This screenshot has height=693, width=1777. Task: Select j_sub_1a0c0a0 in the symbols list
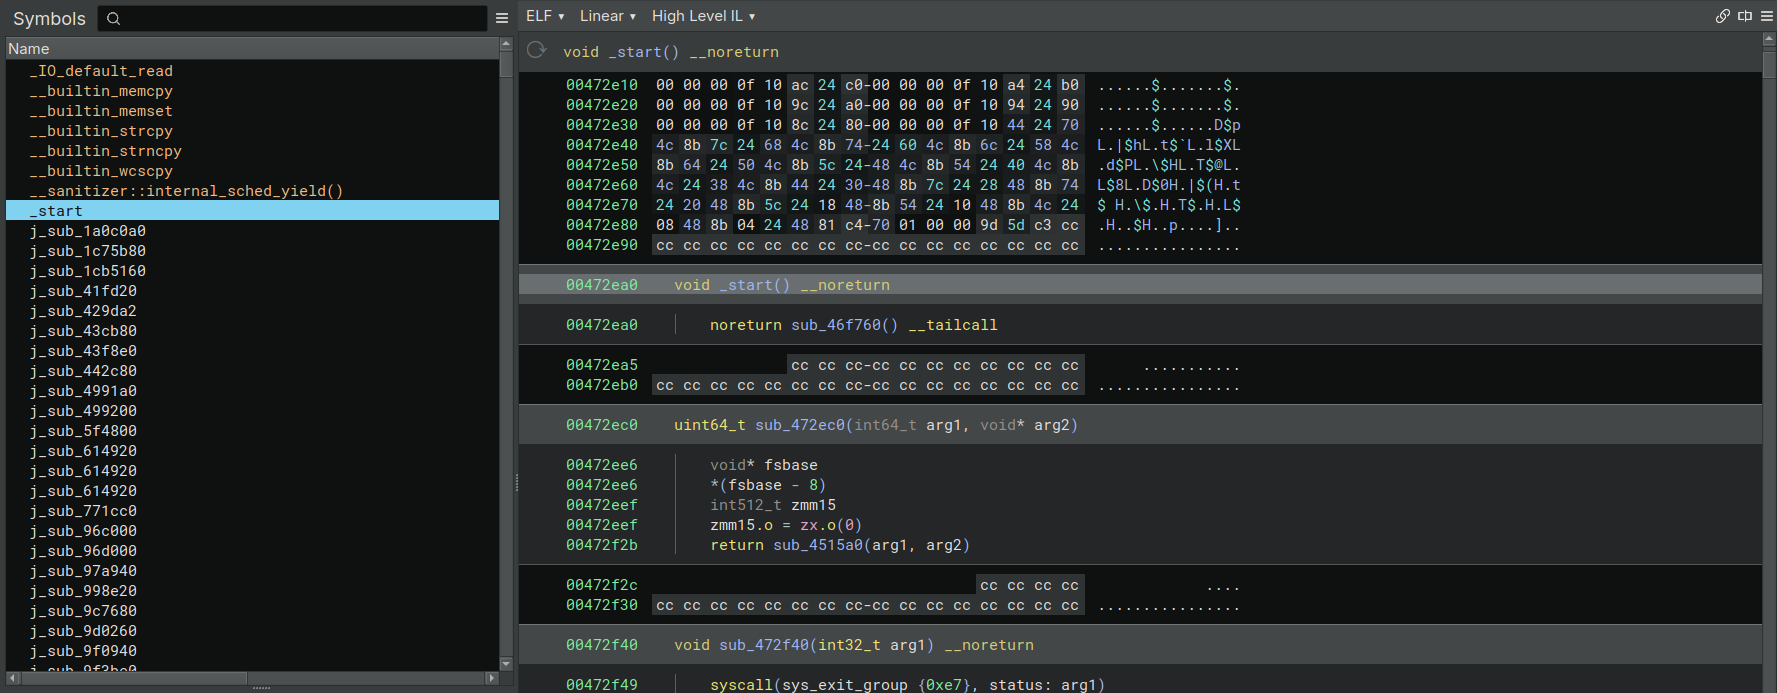(88, 231)
